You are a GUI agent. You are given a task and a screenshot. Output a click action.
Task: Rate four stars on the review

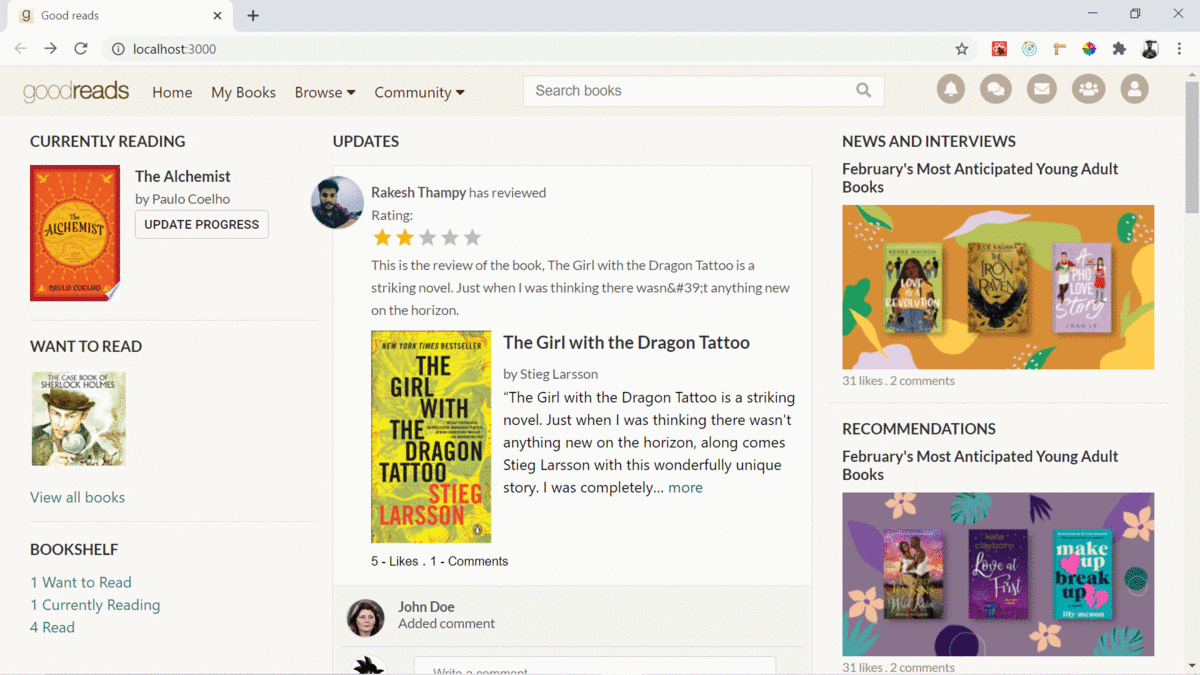click(x=450, y=237)
